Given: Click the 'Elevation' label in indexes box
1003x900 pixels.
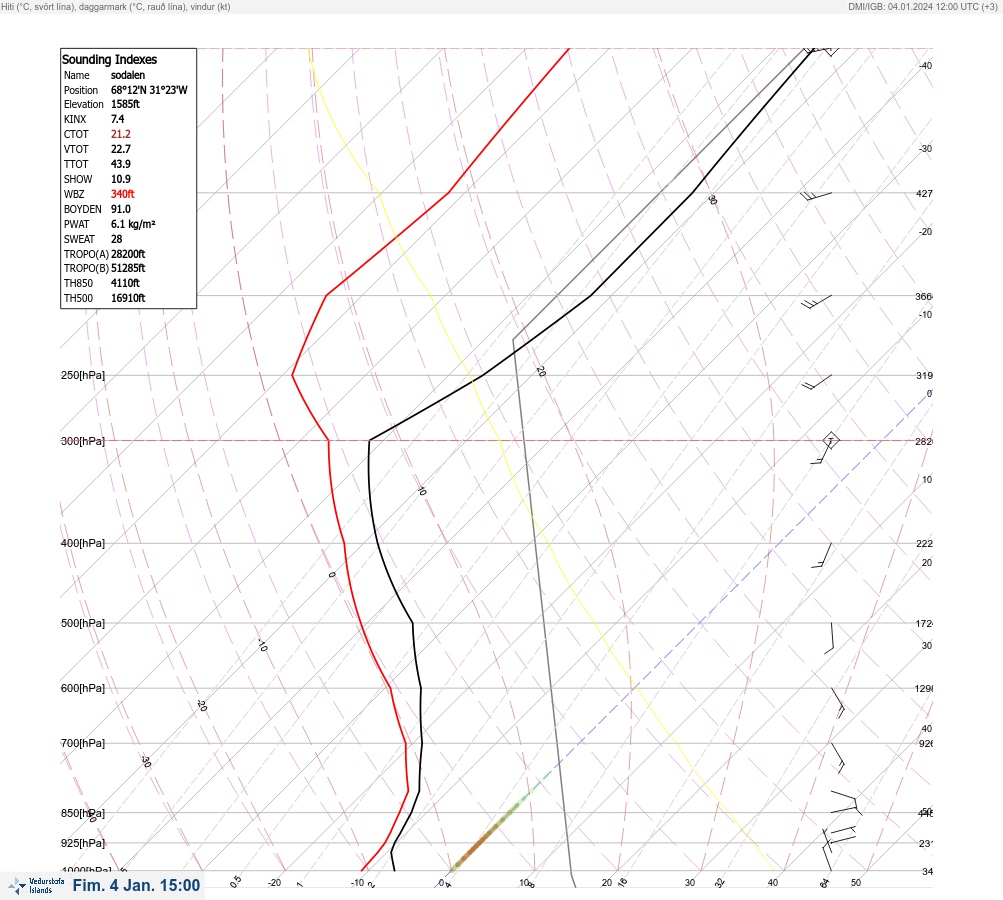Looking at the screenshot, I should 83,104.
